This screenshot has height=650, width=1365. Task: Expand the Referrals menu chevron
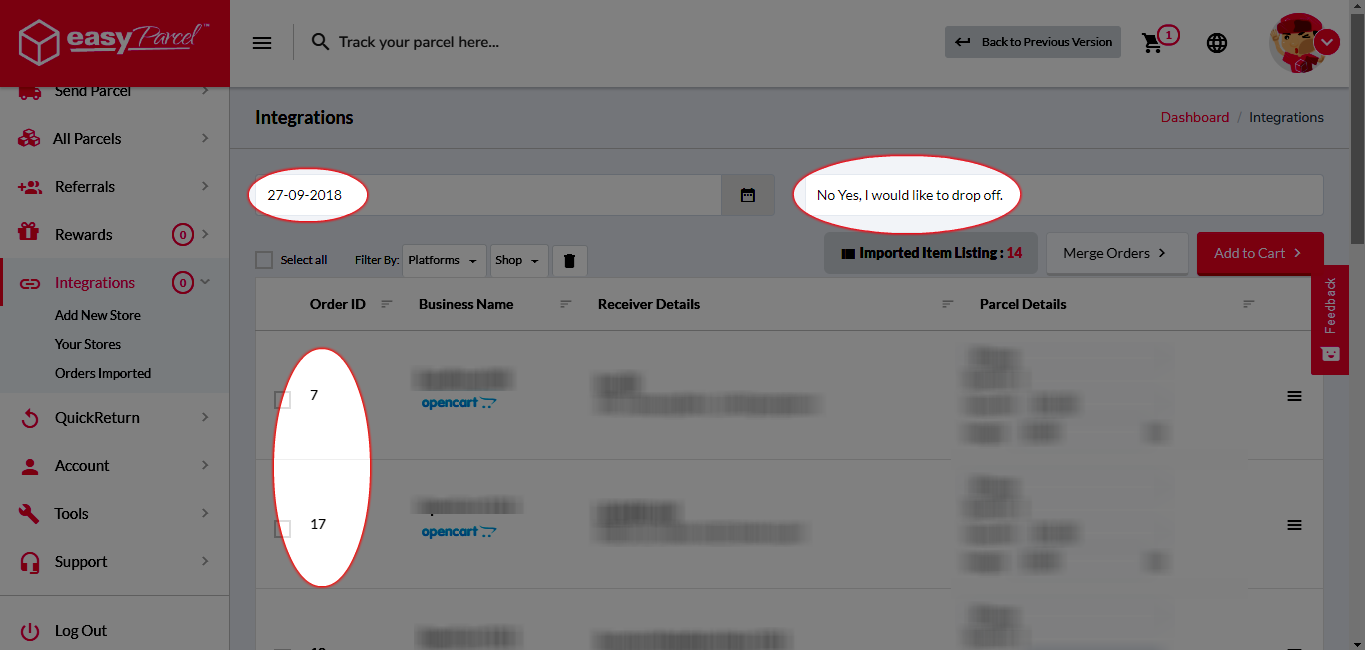(x=205, y=186)
